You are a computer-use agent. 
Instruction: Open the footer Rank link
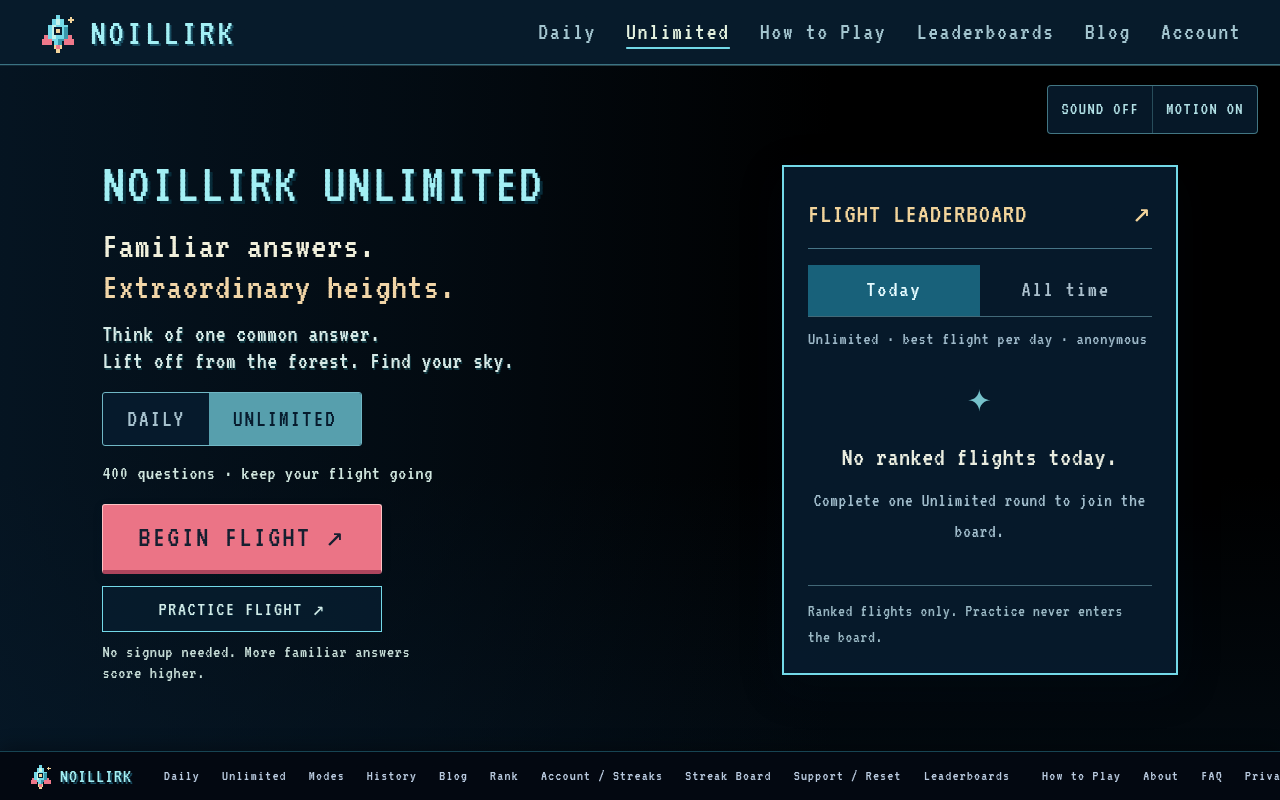click(504, 776)
